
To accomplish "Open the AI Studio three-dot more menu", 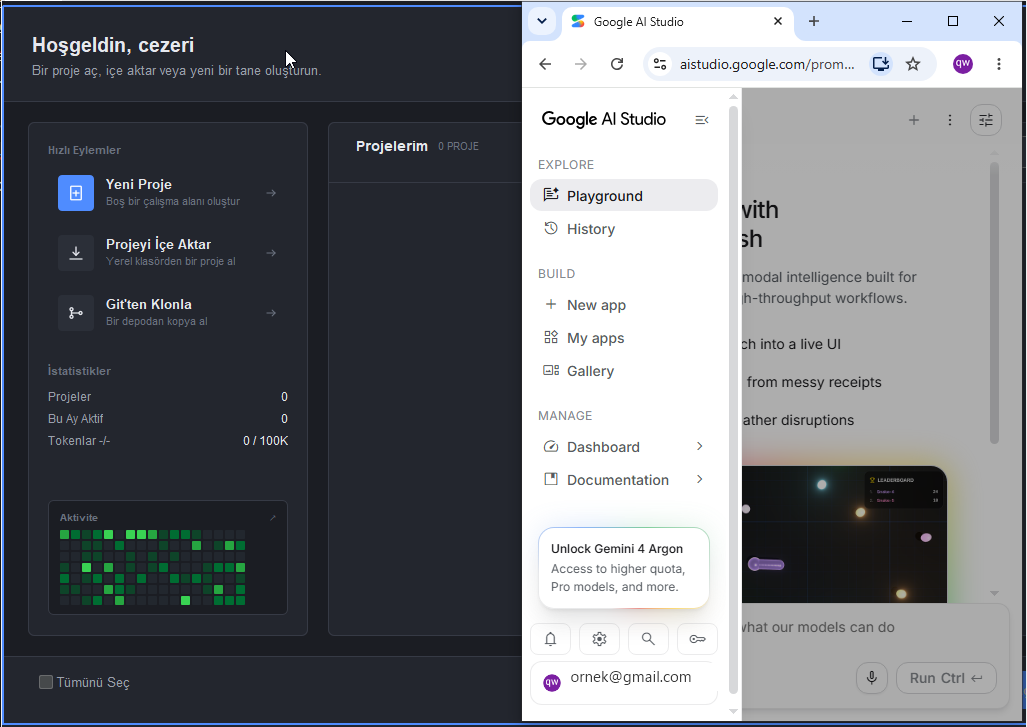I will [x=950, y=120].
